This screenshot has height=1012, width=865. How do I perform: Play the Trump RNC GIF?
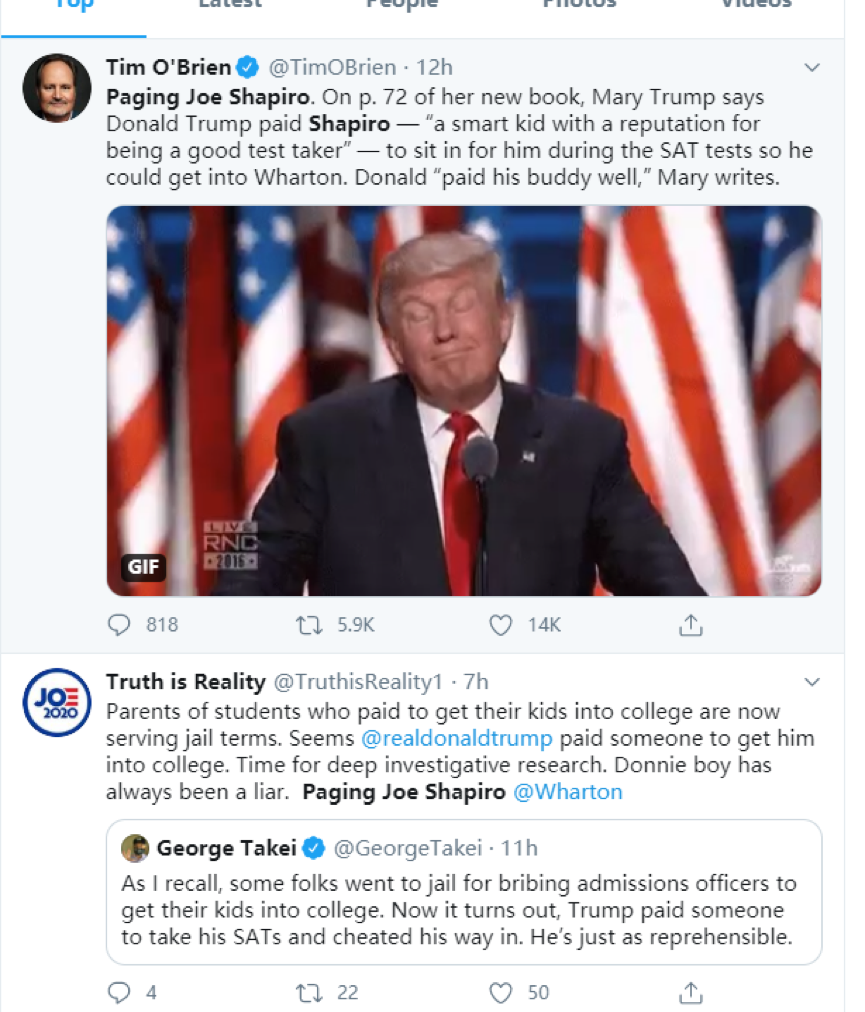[464, 400]
